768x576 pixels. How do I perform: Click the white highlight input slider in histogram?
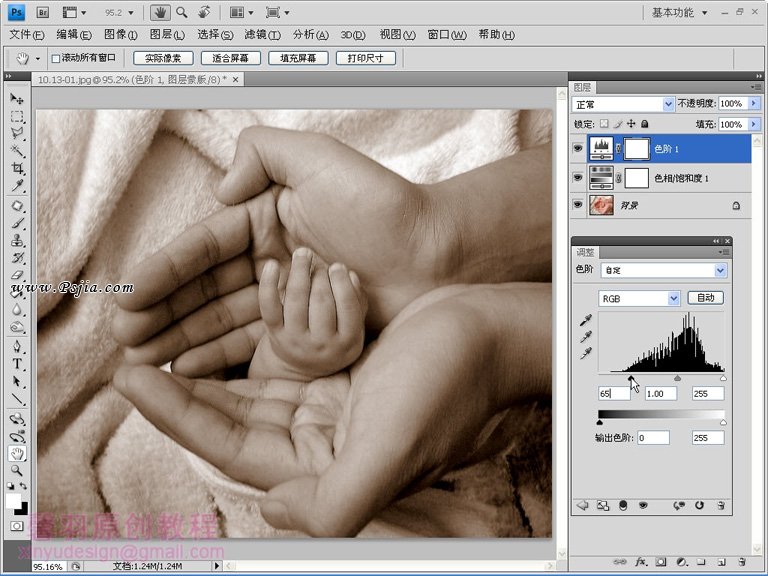pyautogui.click(x=723, y=378)
